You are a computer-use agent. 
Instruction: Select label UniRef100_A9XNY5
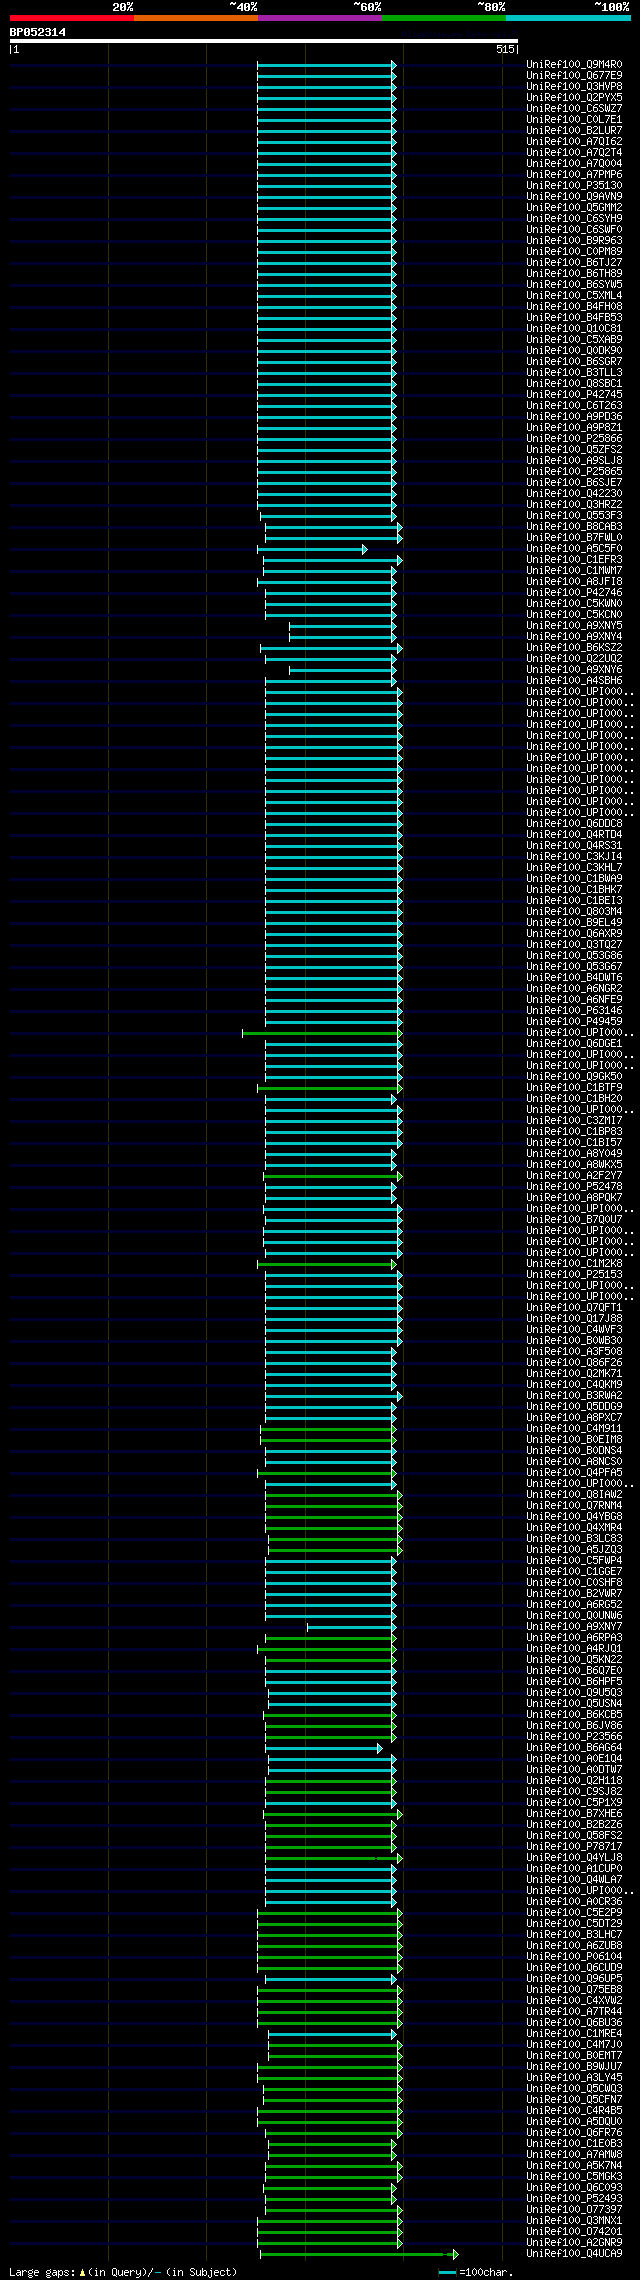574,626
